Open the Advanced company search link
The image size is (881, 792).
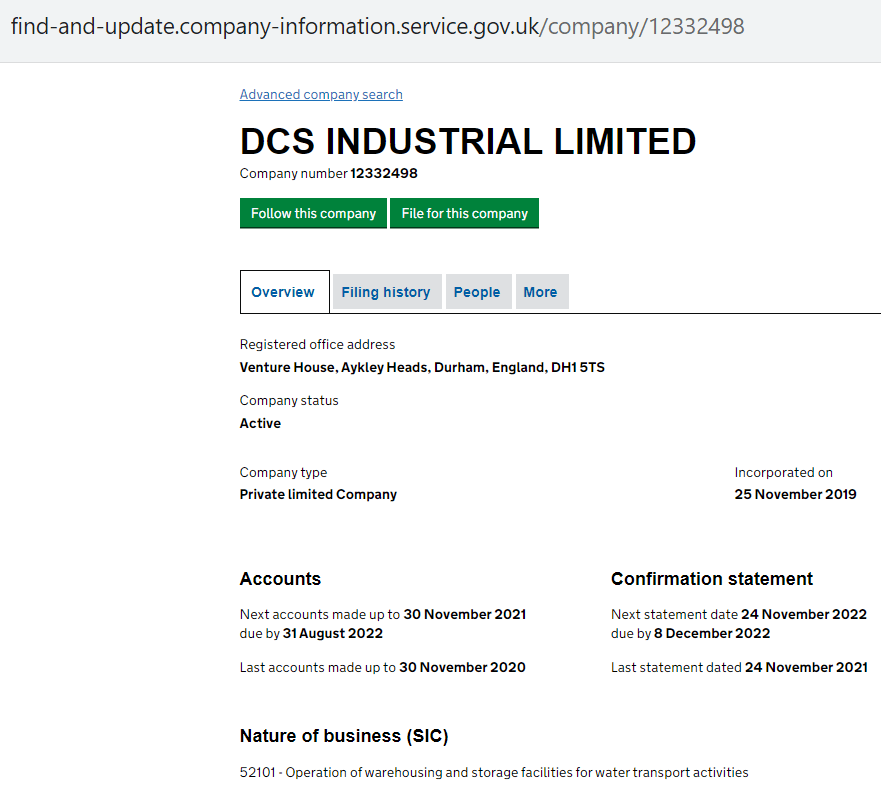coord(321,95)
